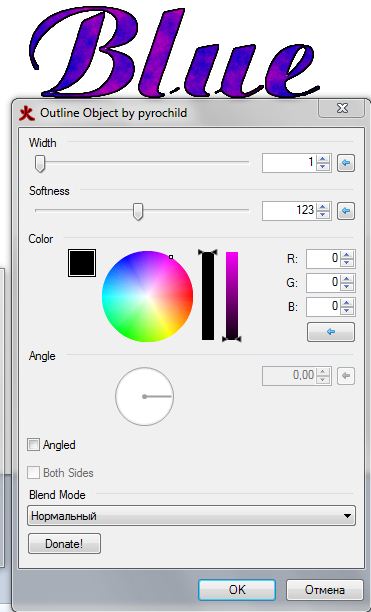Decrease G value with down arrow
The image size is (371, 612).
pyautogui.click(x=346, y=286)
